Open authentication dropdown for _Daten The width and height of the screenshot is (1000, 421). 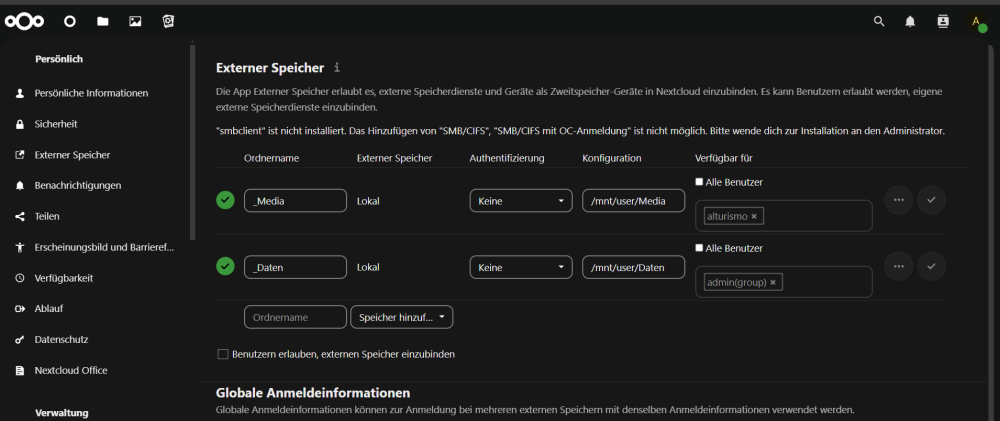tap(520, 267)
